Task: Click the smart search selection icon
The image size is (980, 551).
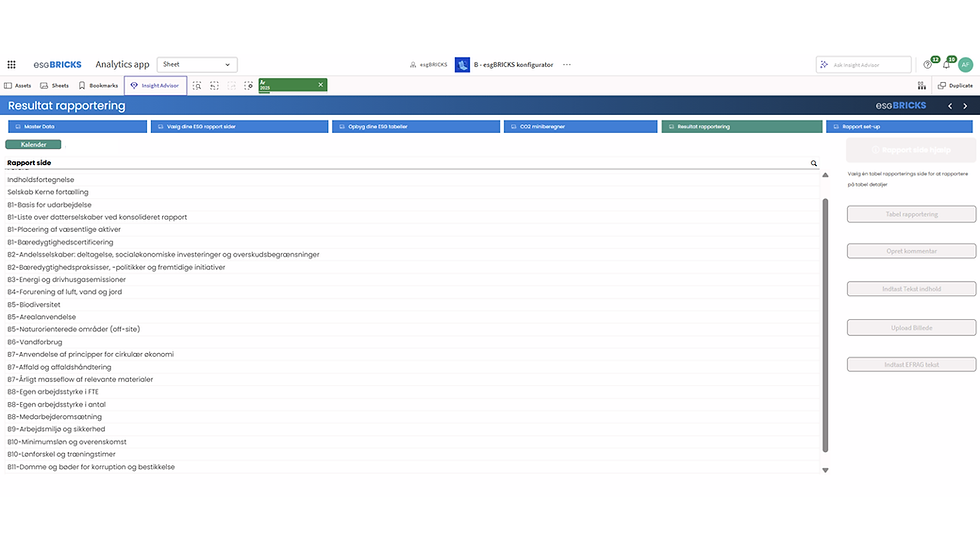Action: point(197,86)
